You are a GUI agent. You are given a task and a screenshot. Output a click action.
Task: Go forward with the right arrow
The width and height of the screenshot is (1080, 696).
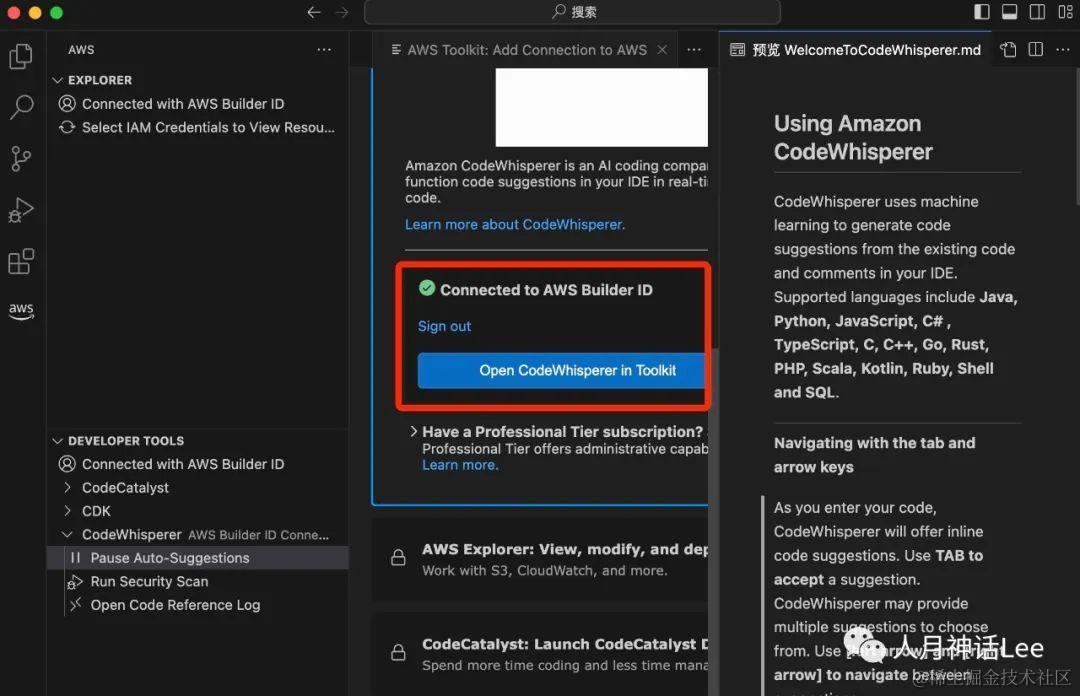(x=342, y=12)
